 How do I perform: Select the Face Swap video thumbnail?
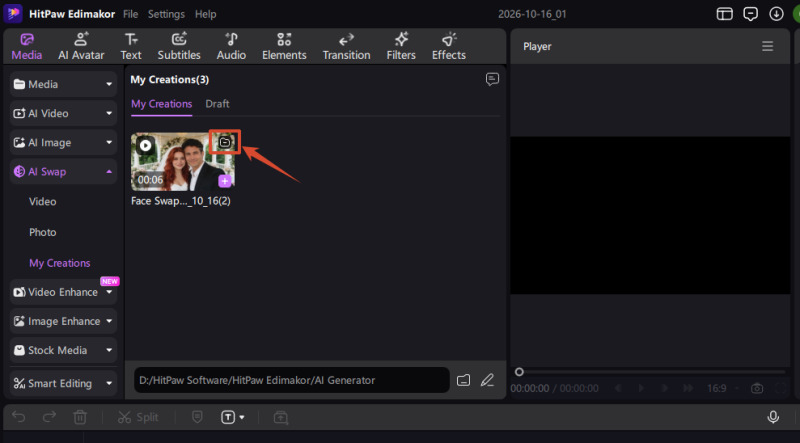(x=183, y=162)
